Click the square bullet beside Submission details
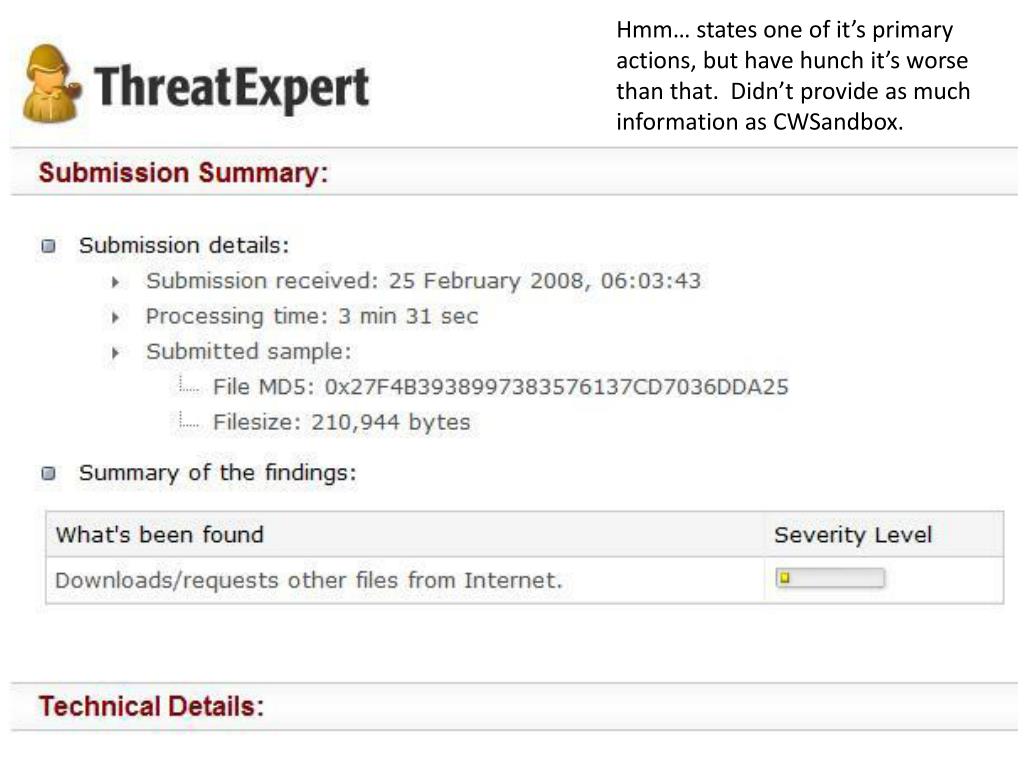Viewport: 1024px width, 768px height. (48, 246)
